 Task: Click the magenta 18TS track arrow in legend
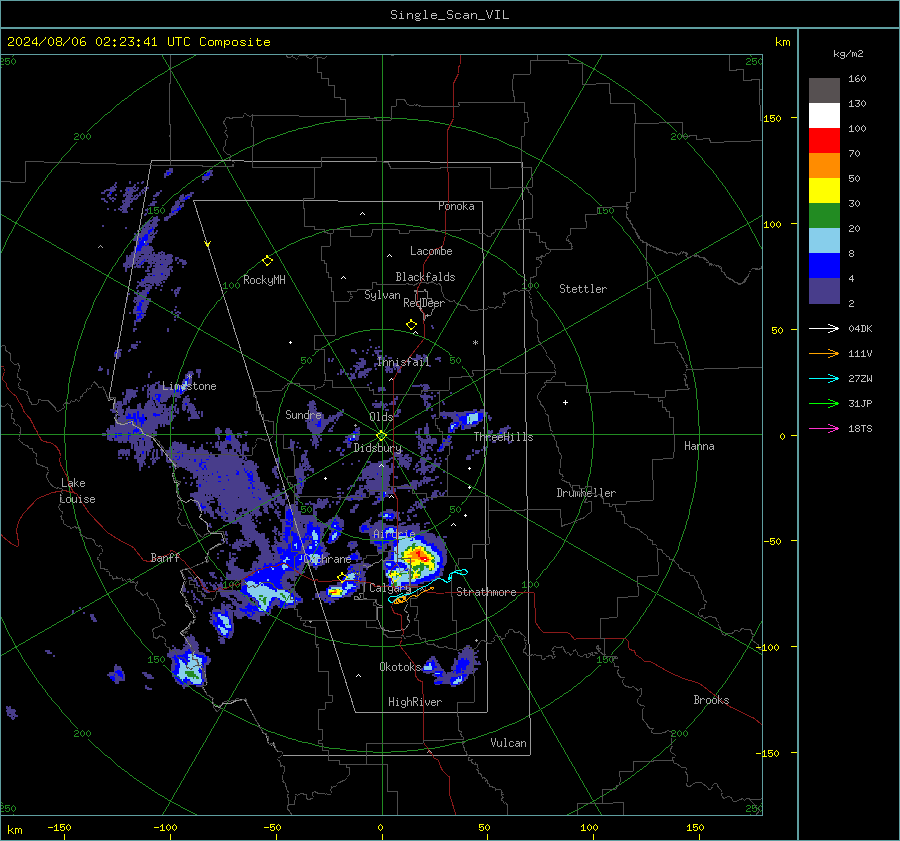(824, 428)
